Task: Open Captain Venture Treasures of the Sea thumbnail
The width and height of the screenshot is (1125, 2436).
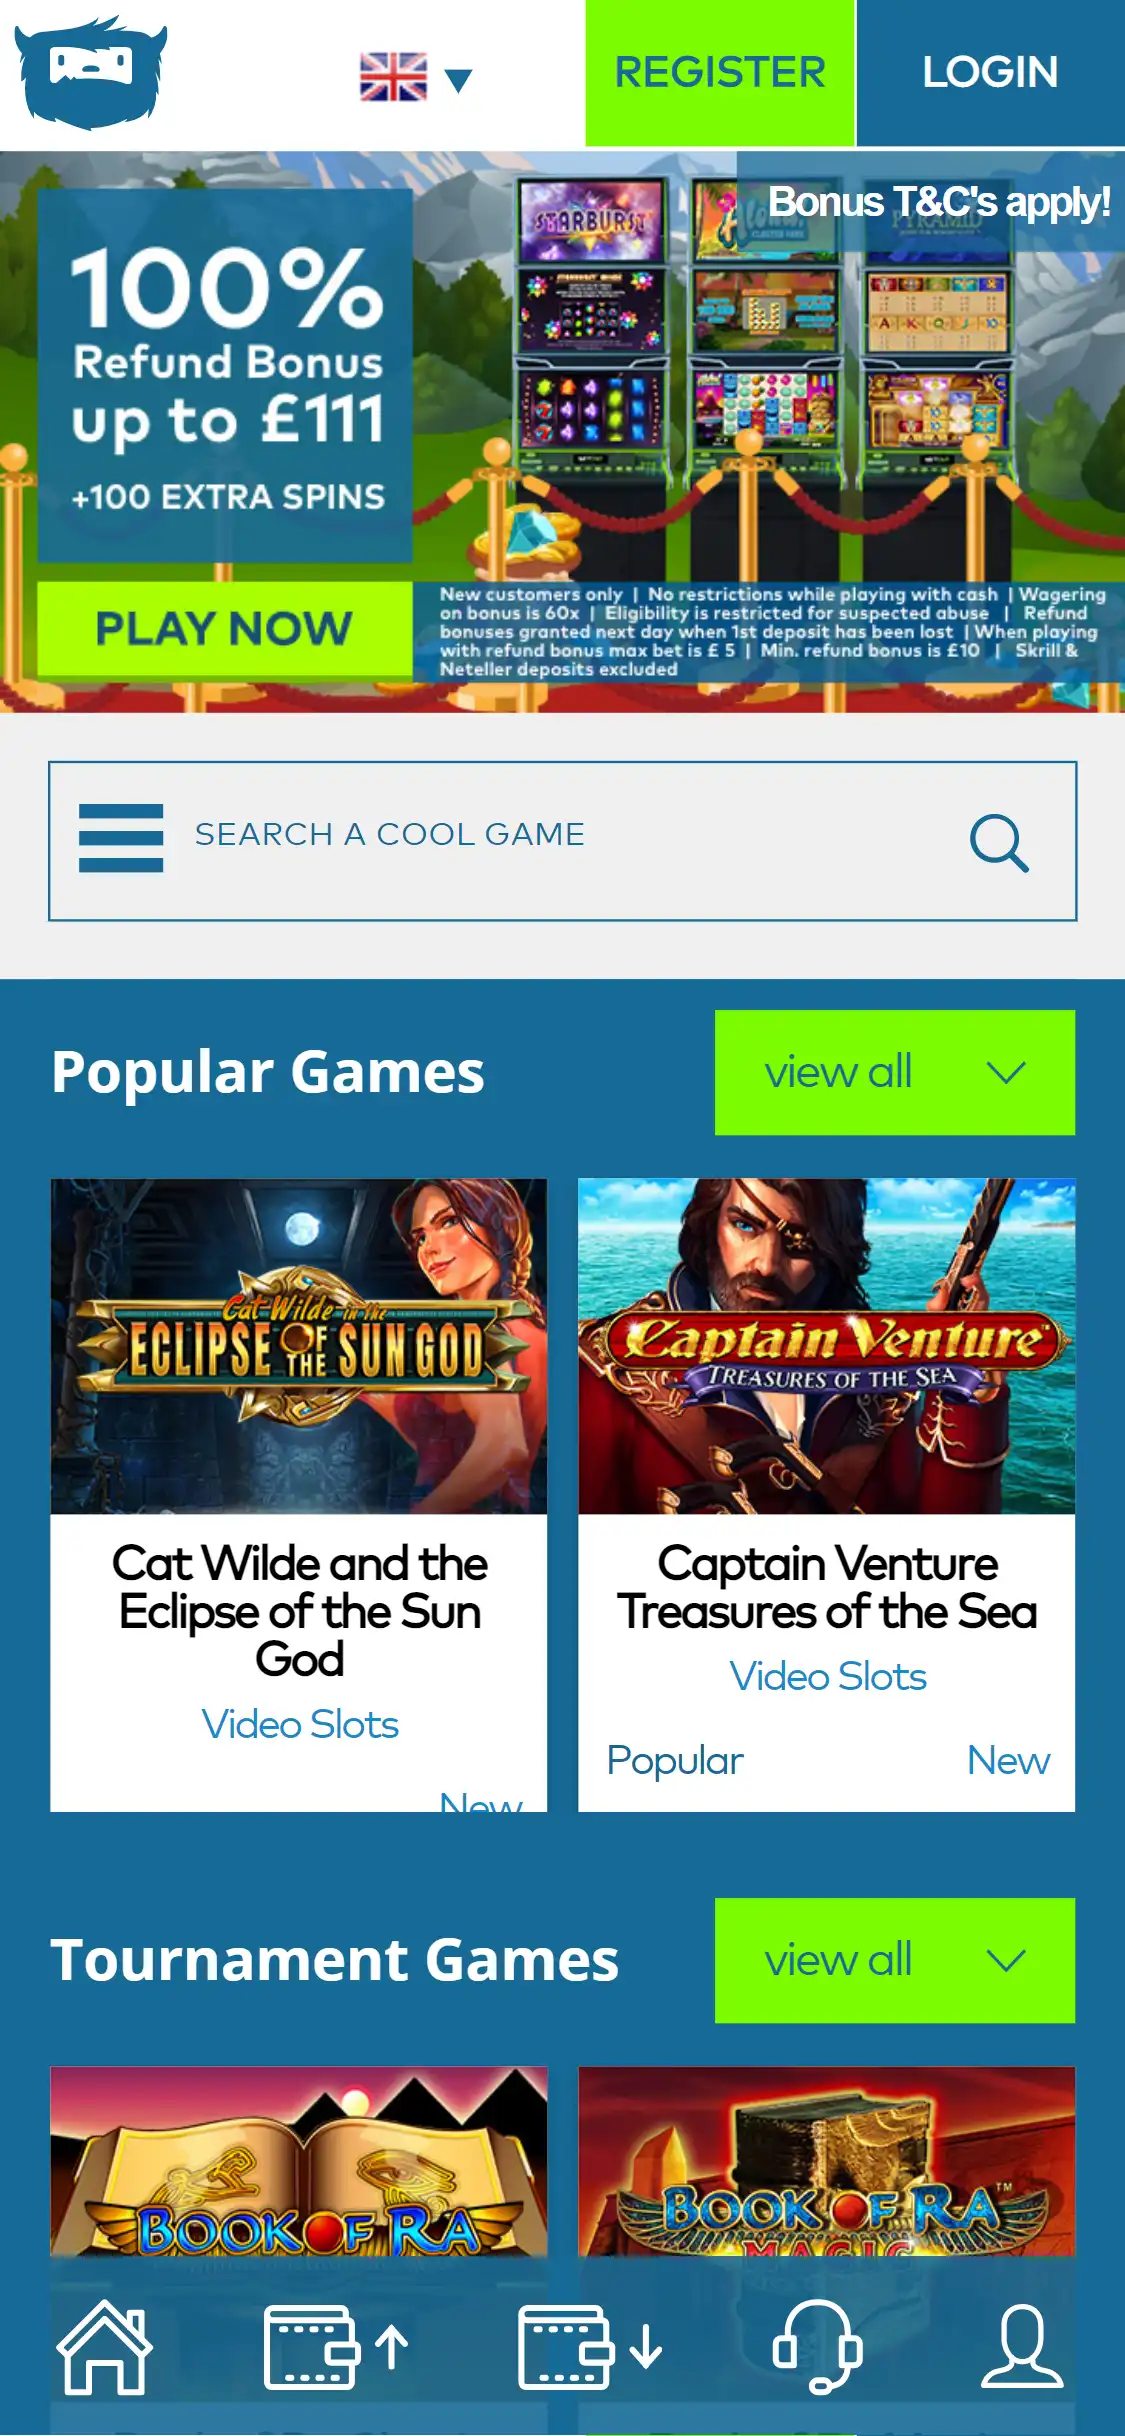Action: 827,1346
